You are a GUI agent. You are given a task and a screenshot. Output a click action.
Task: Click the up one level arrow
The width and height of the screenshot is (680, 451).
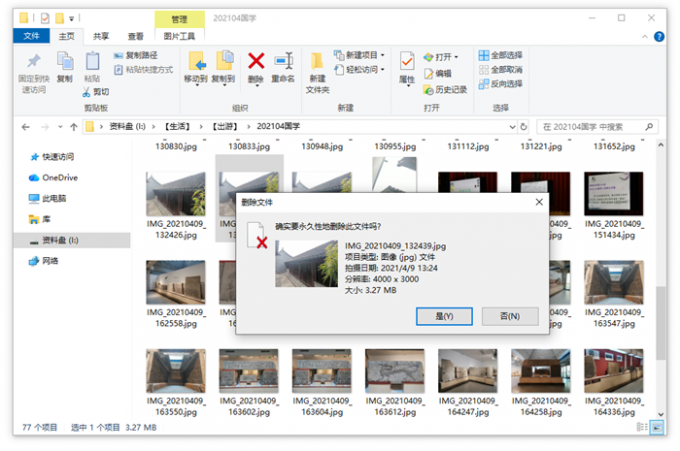pos(74,127)
